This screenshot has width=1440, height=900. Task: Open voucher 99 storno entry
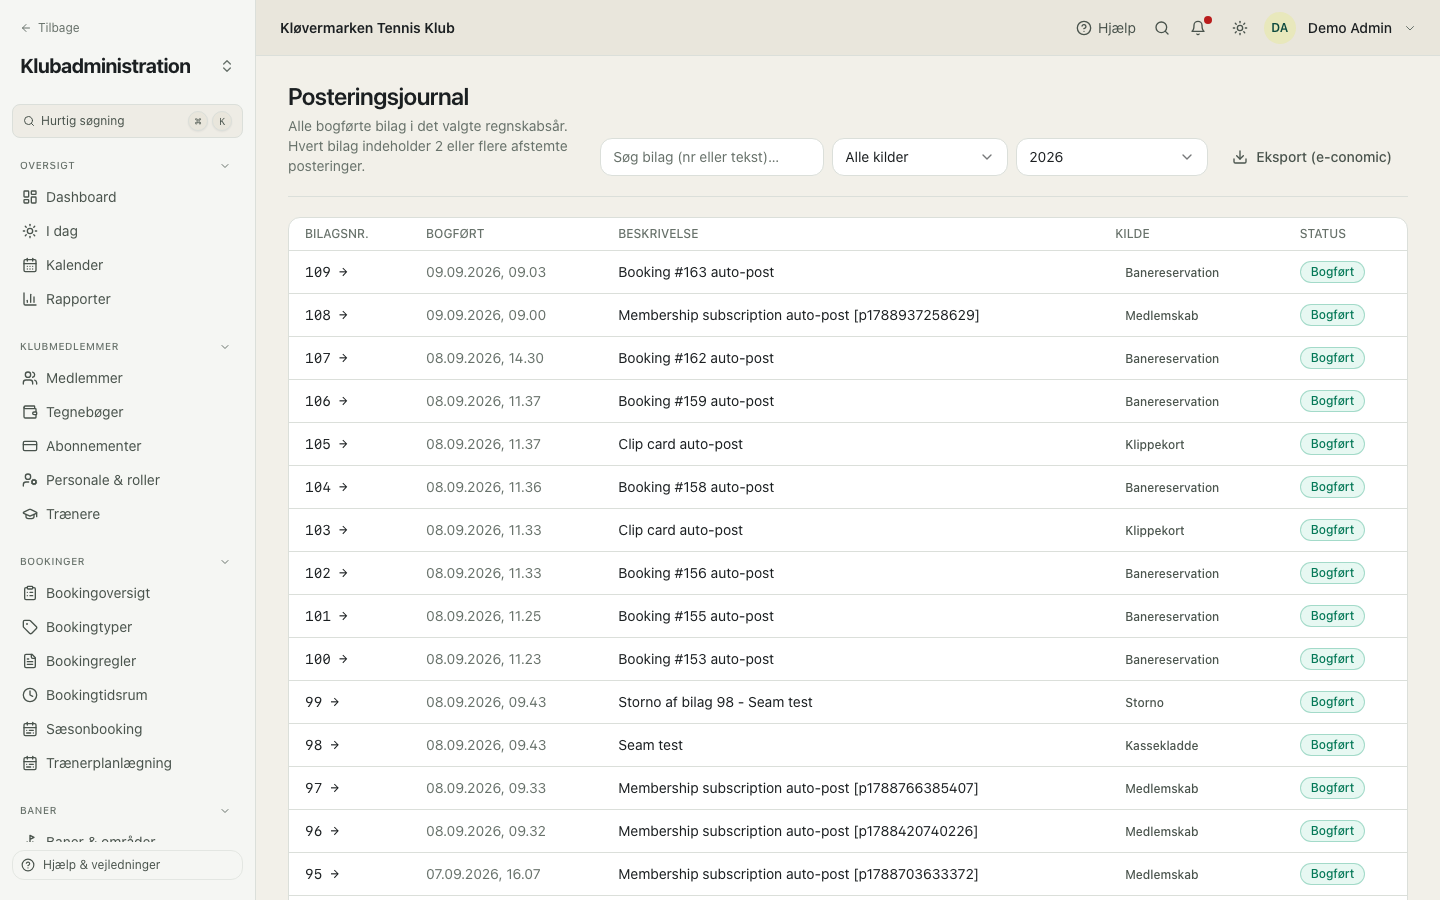[x=323, y=702]
